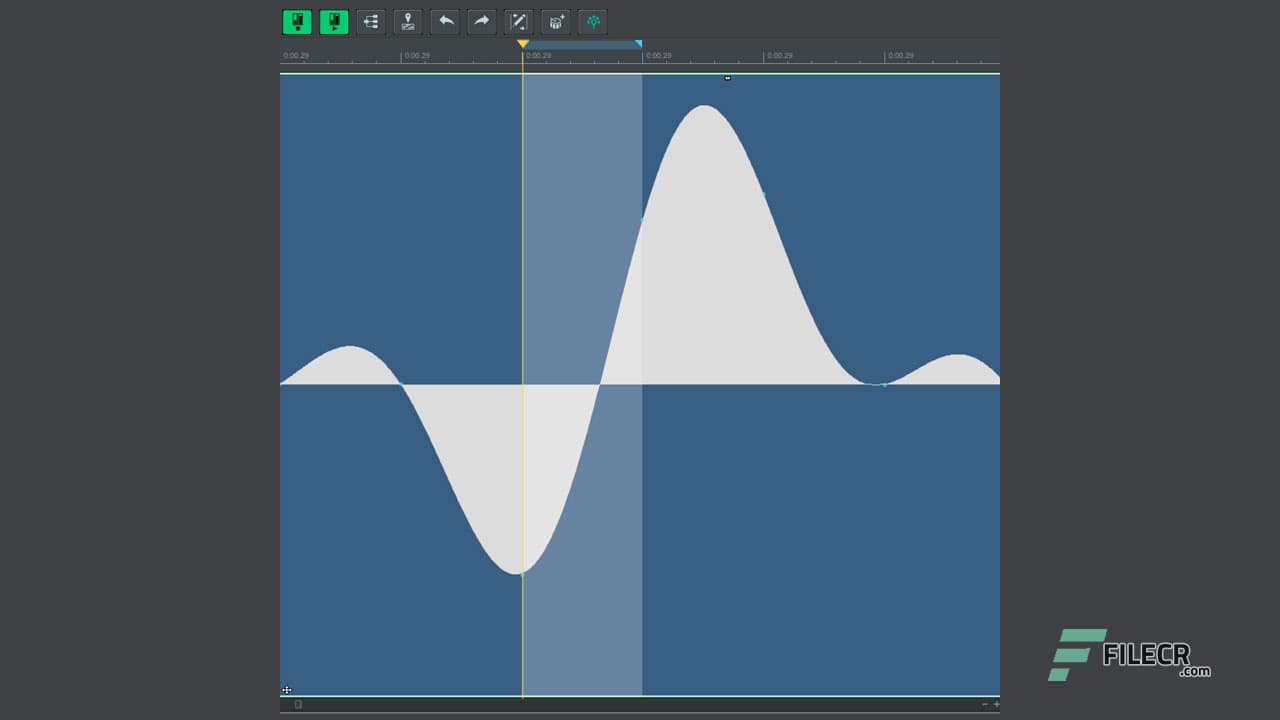Click the small page icon on the bottom scrollbar

[x=297, y=704]
